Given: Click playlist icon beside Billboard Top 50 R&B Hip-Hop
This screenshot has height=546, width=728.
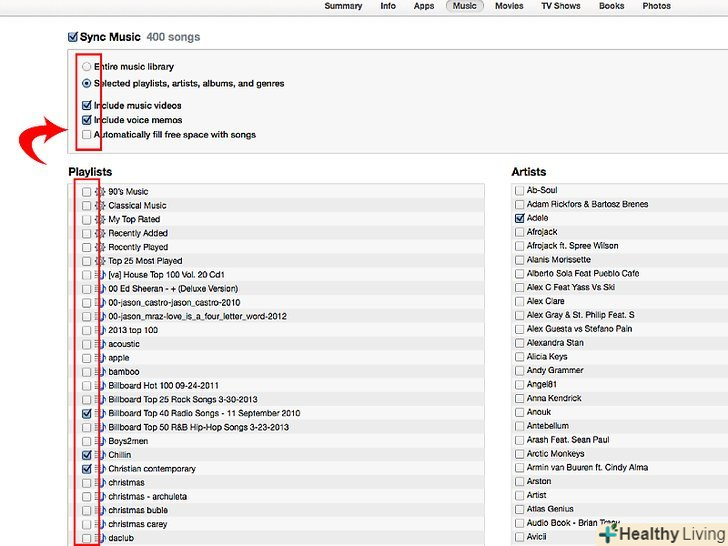Looking at the screenshot, I should pyautogui.click(x=100, y=427).
